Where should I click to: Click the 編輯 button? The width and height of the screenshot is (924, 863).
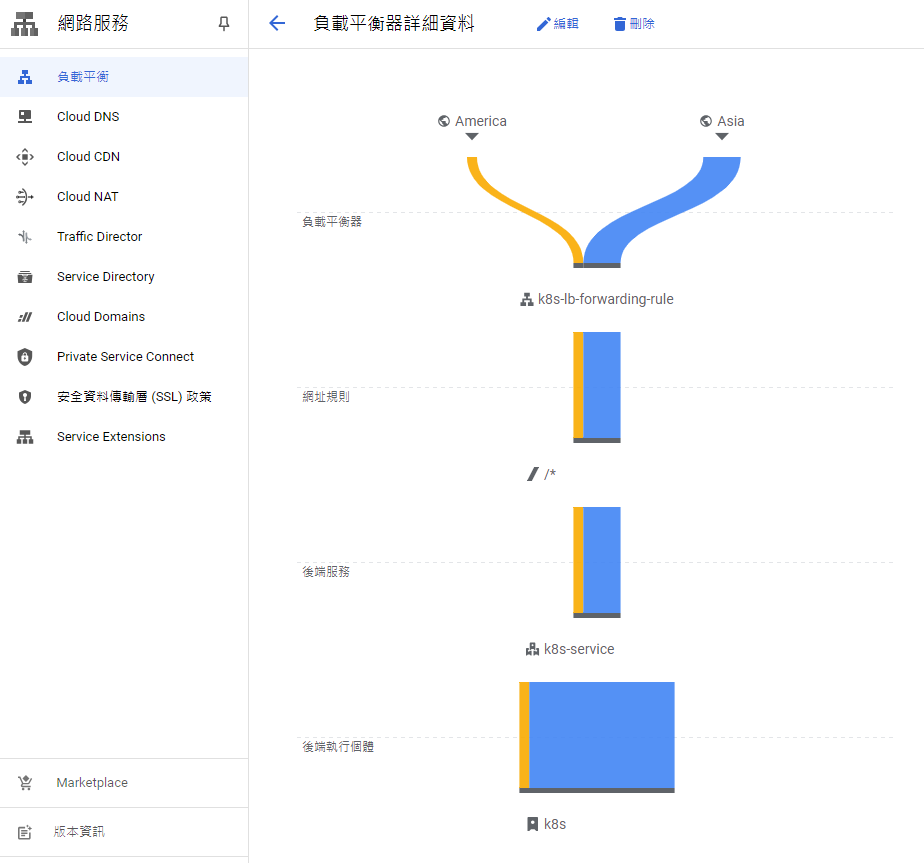tap(557, 24)
